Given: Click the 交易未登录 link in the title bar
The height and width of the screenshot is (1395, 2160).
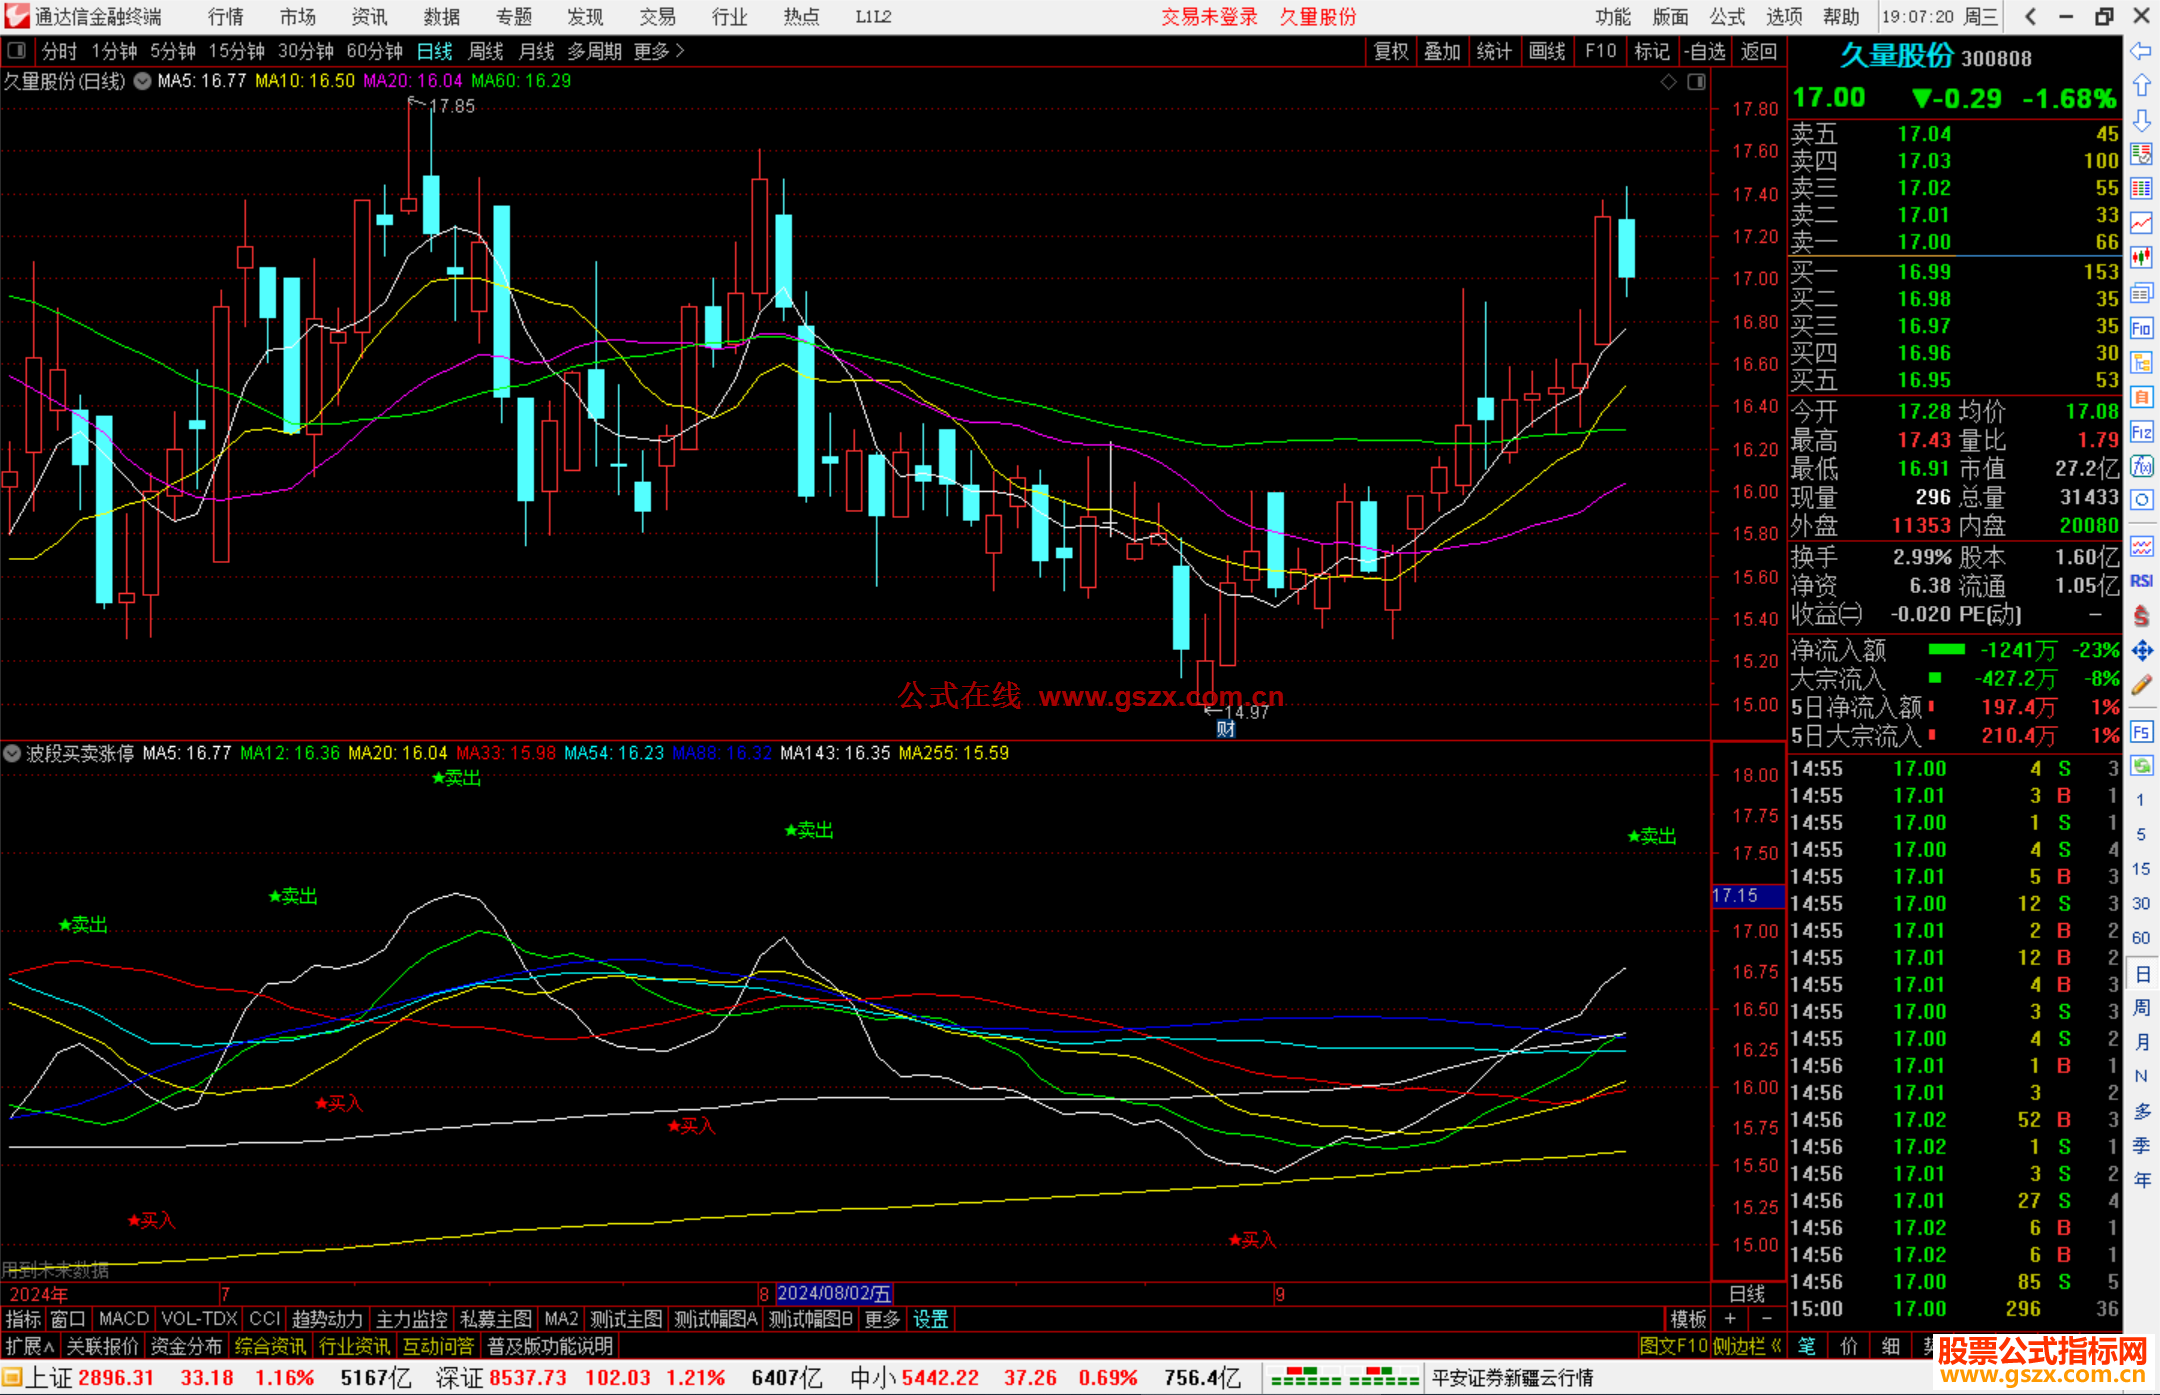Looking at the screenshot, I should coord(1209,16).
